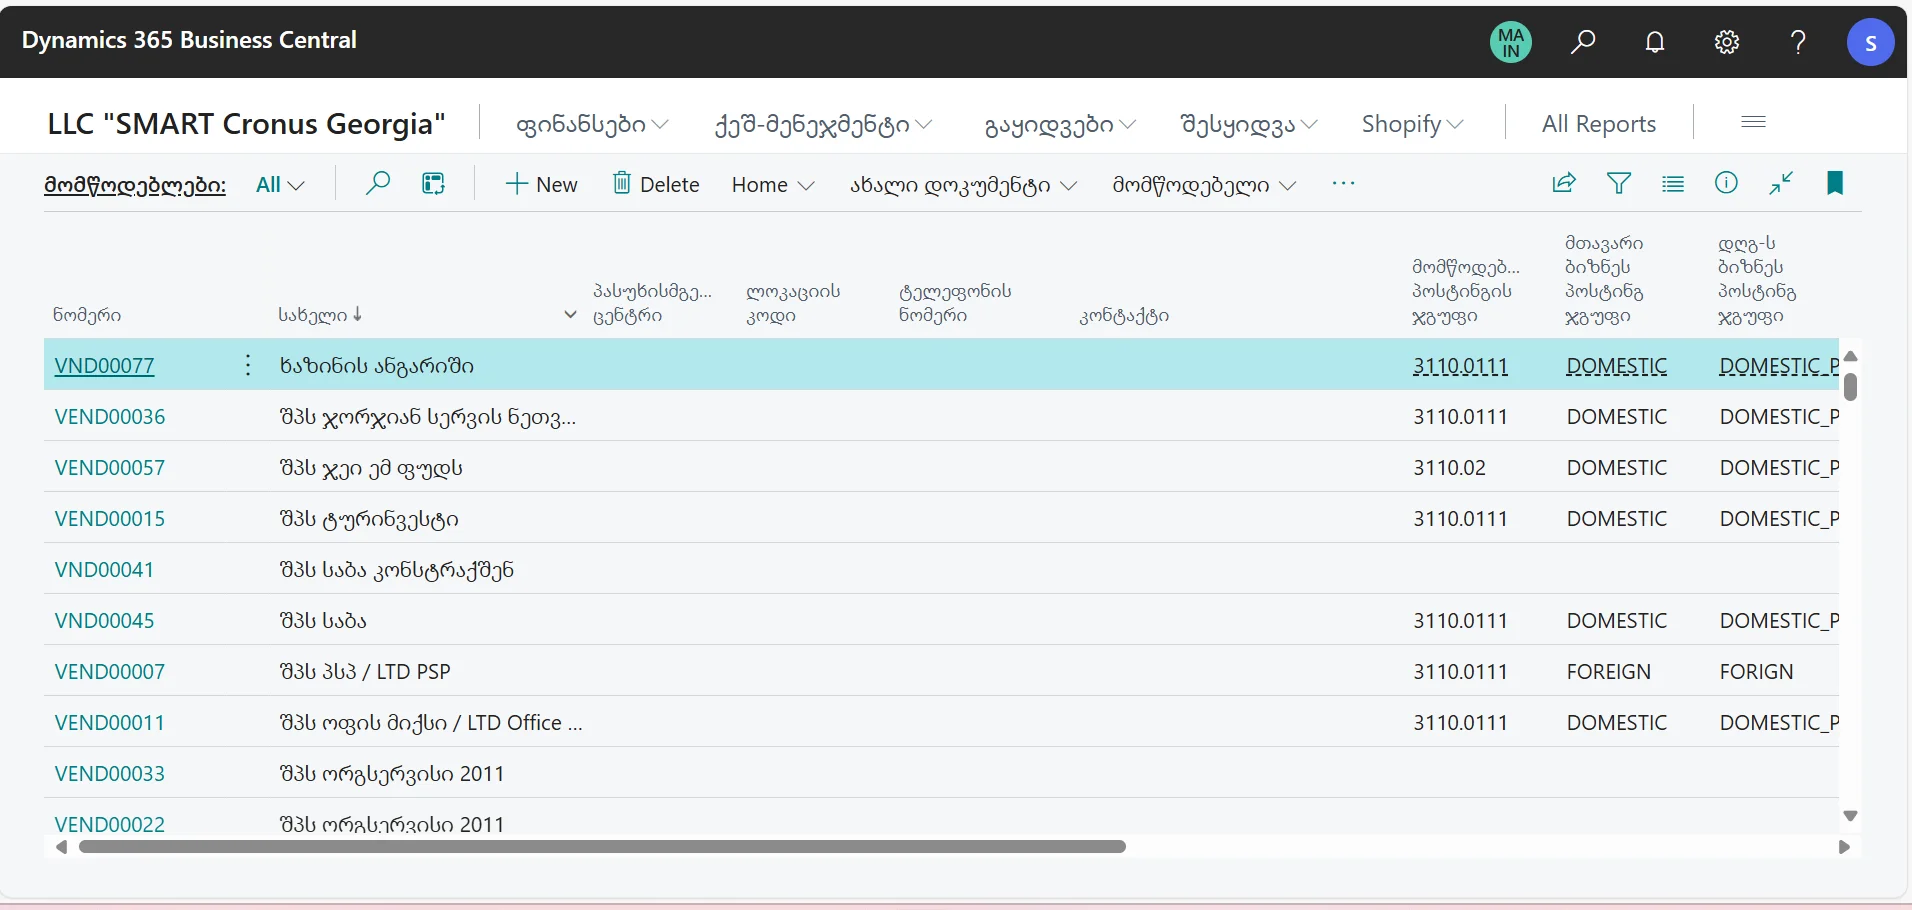This screenshot has width=1912, height=910.
Task: Search the vendor list with the magnifier
Action: point(377,184)
